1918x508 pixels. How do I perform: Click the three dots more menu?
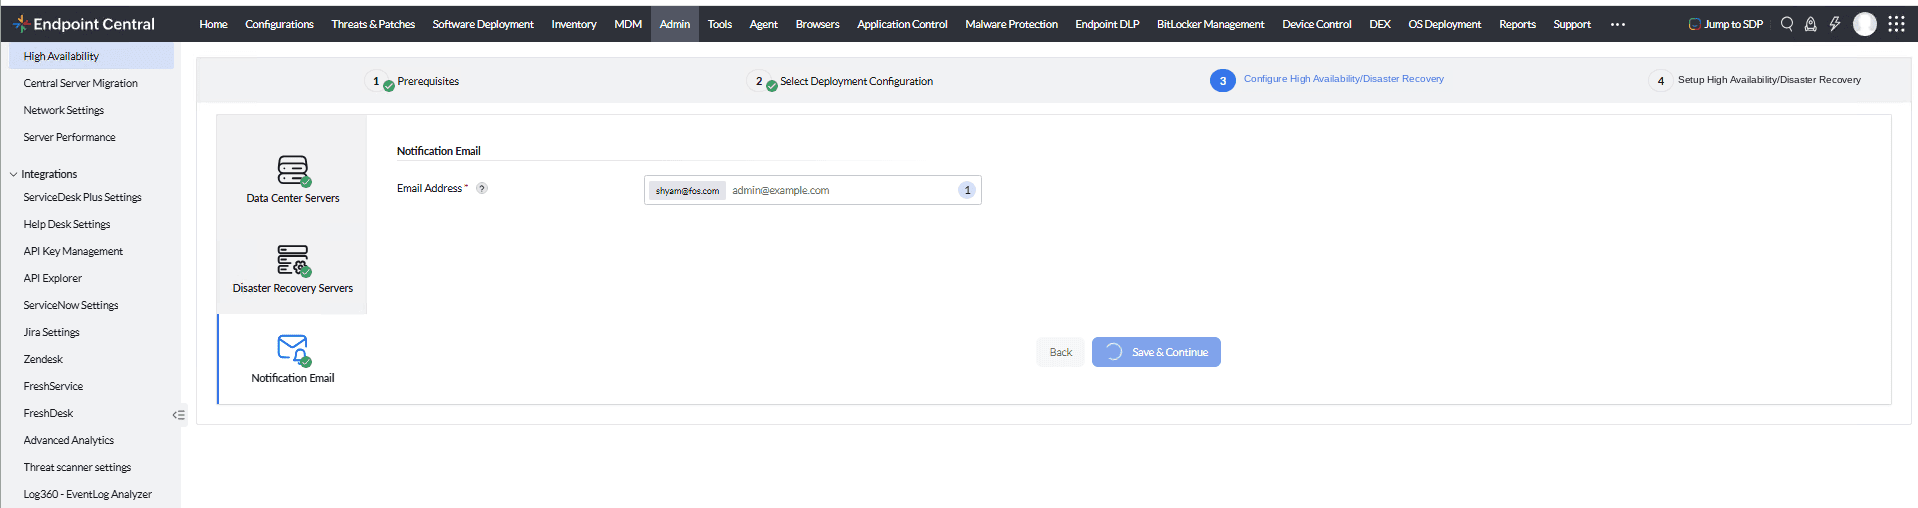pyautogui.click(x=1618, y=24)
